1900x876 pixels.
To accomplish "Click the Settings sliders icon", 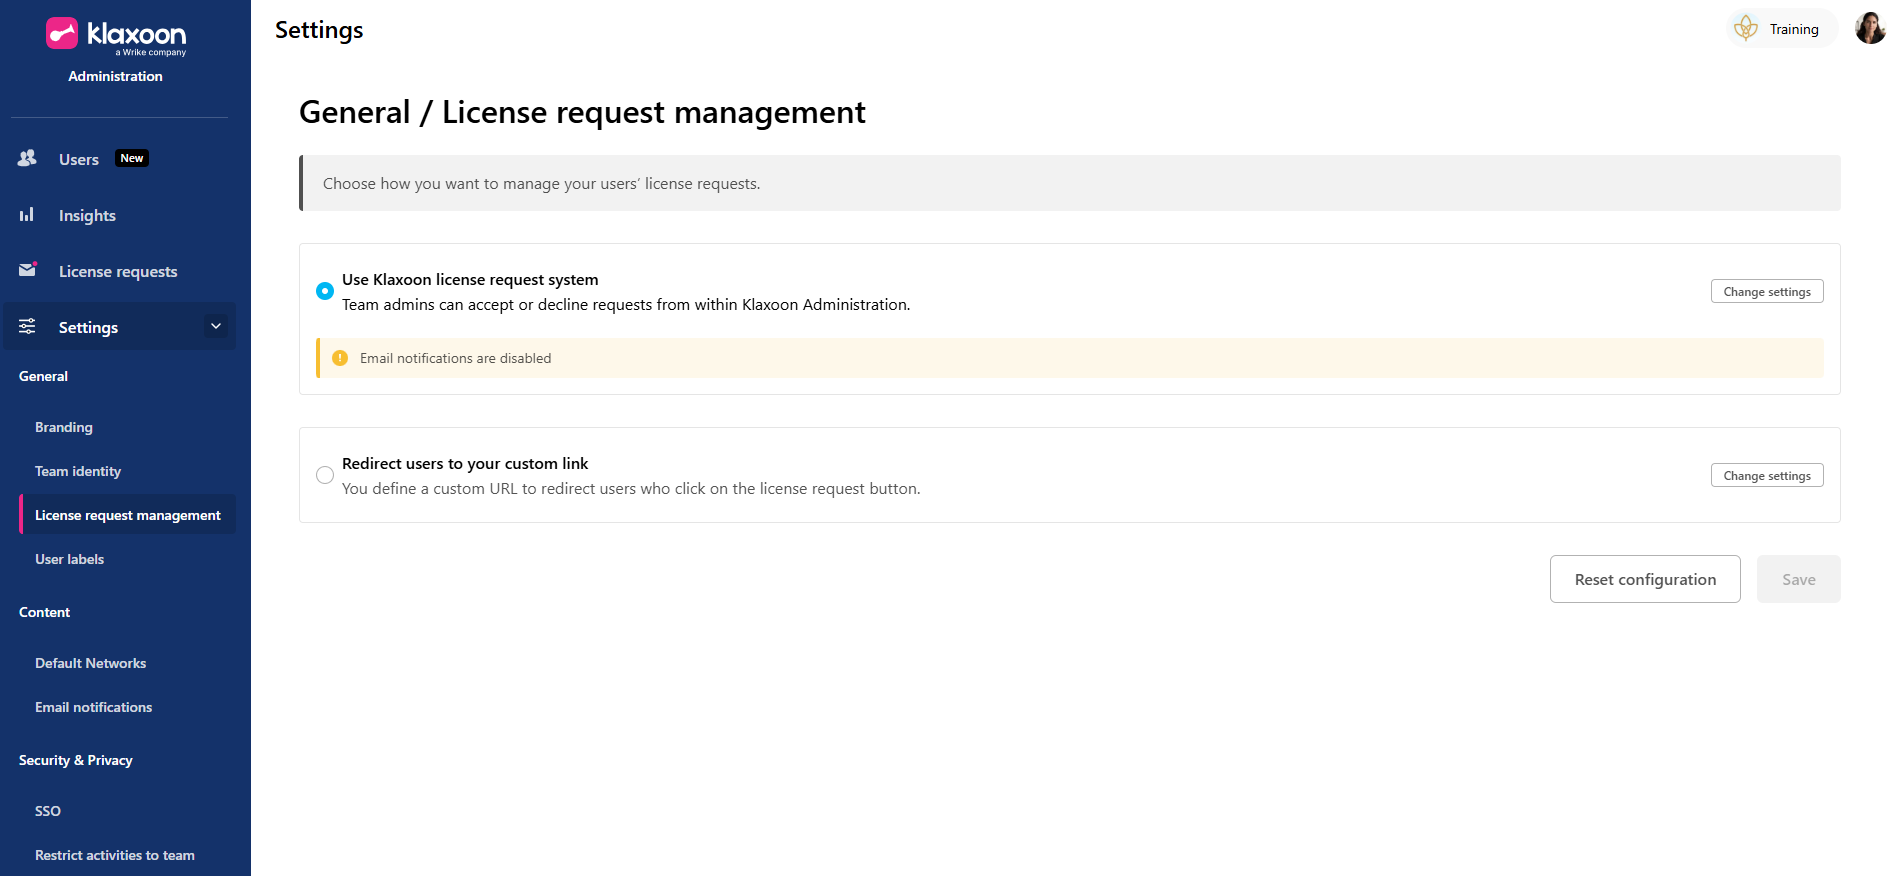I will click(27, 327).
